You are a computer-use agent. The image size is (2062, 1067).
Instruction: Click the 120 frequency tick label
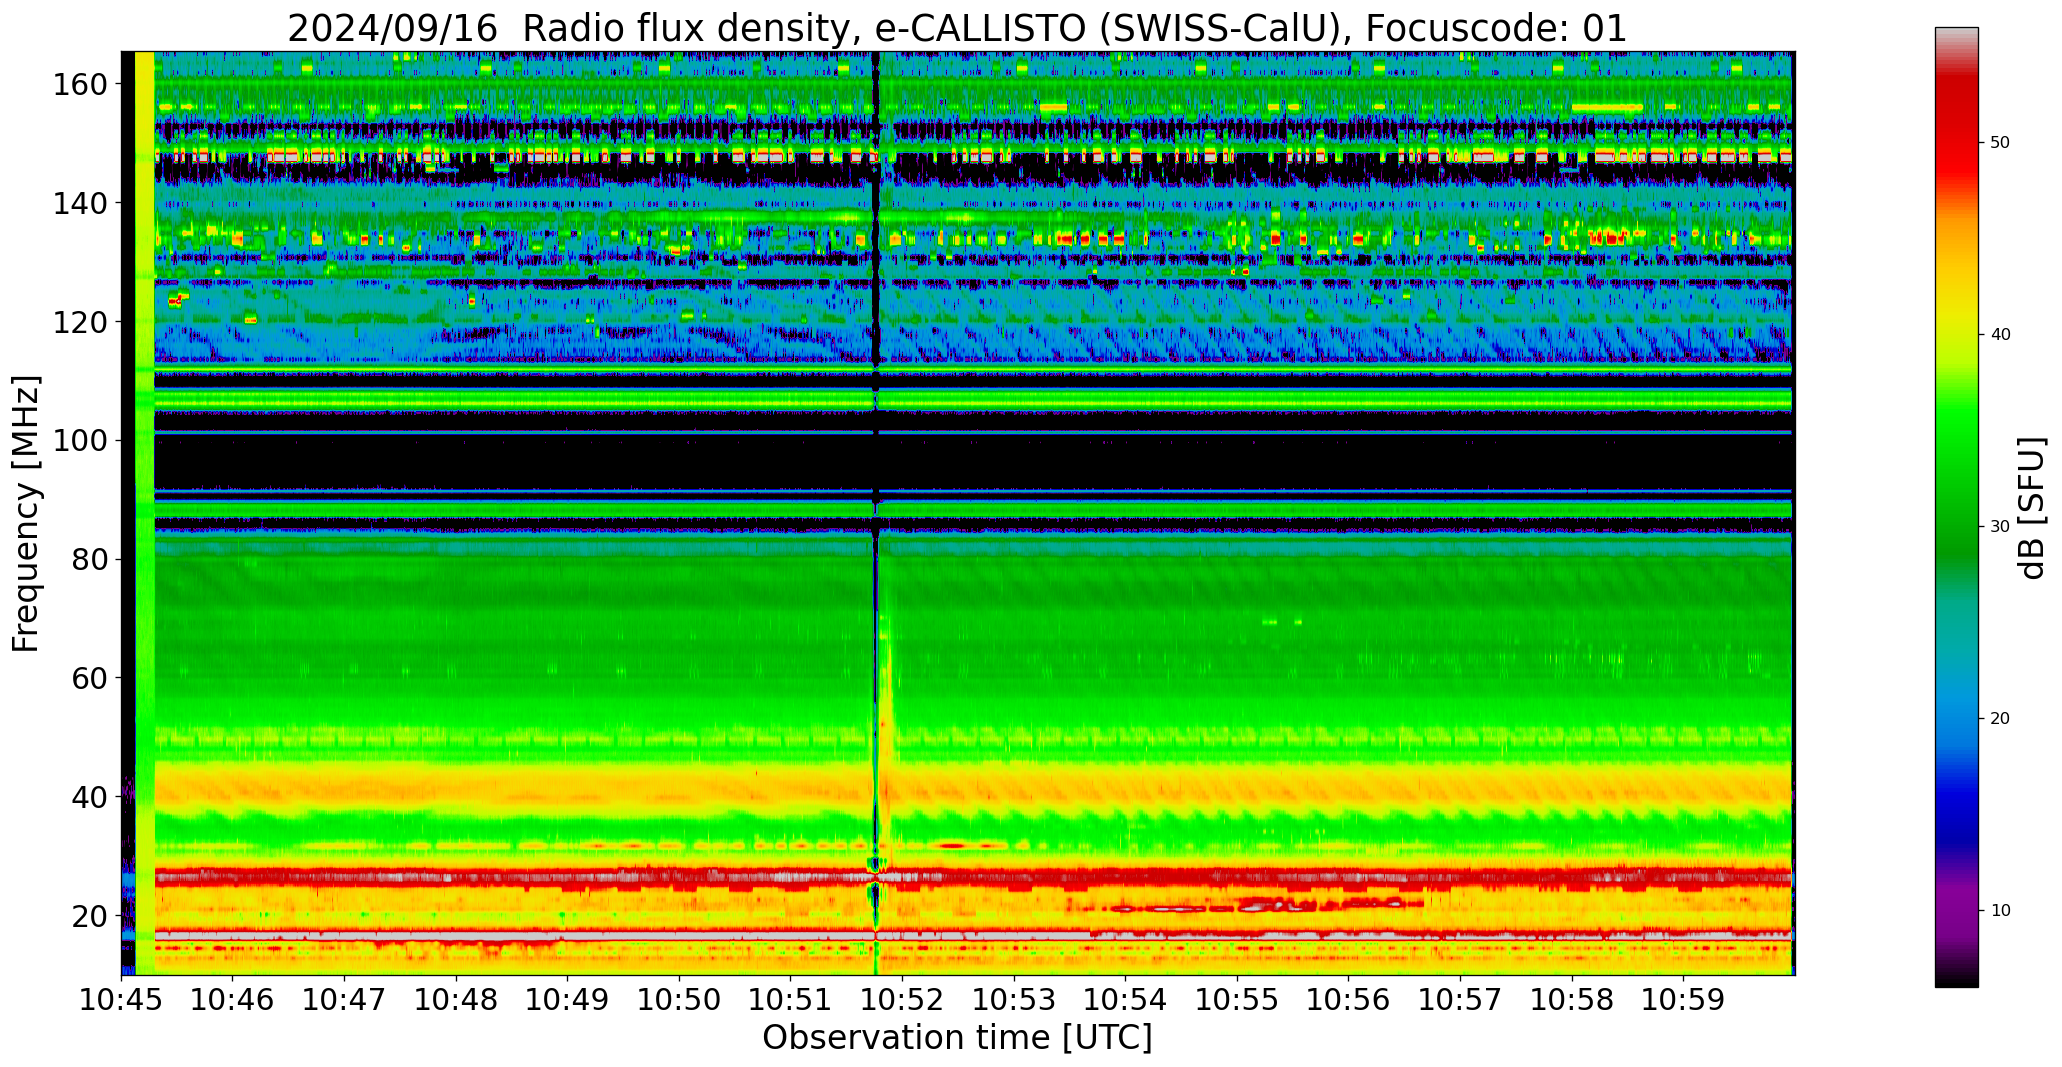[79, 322]
